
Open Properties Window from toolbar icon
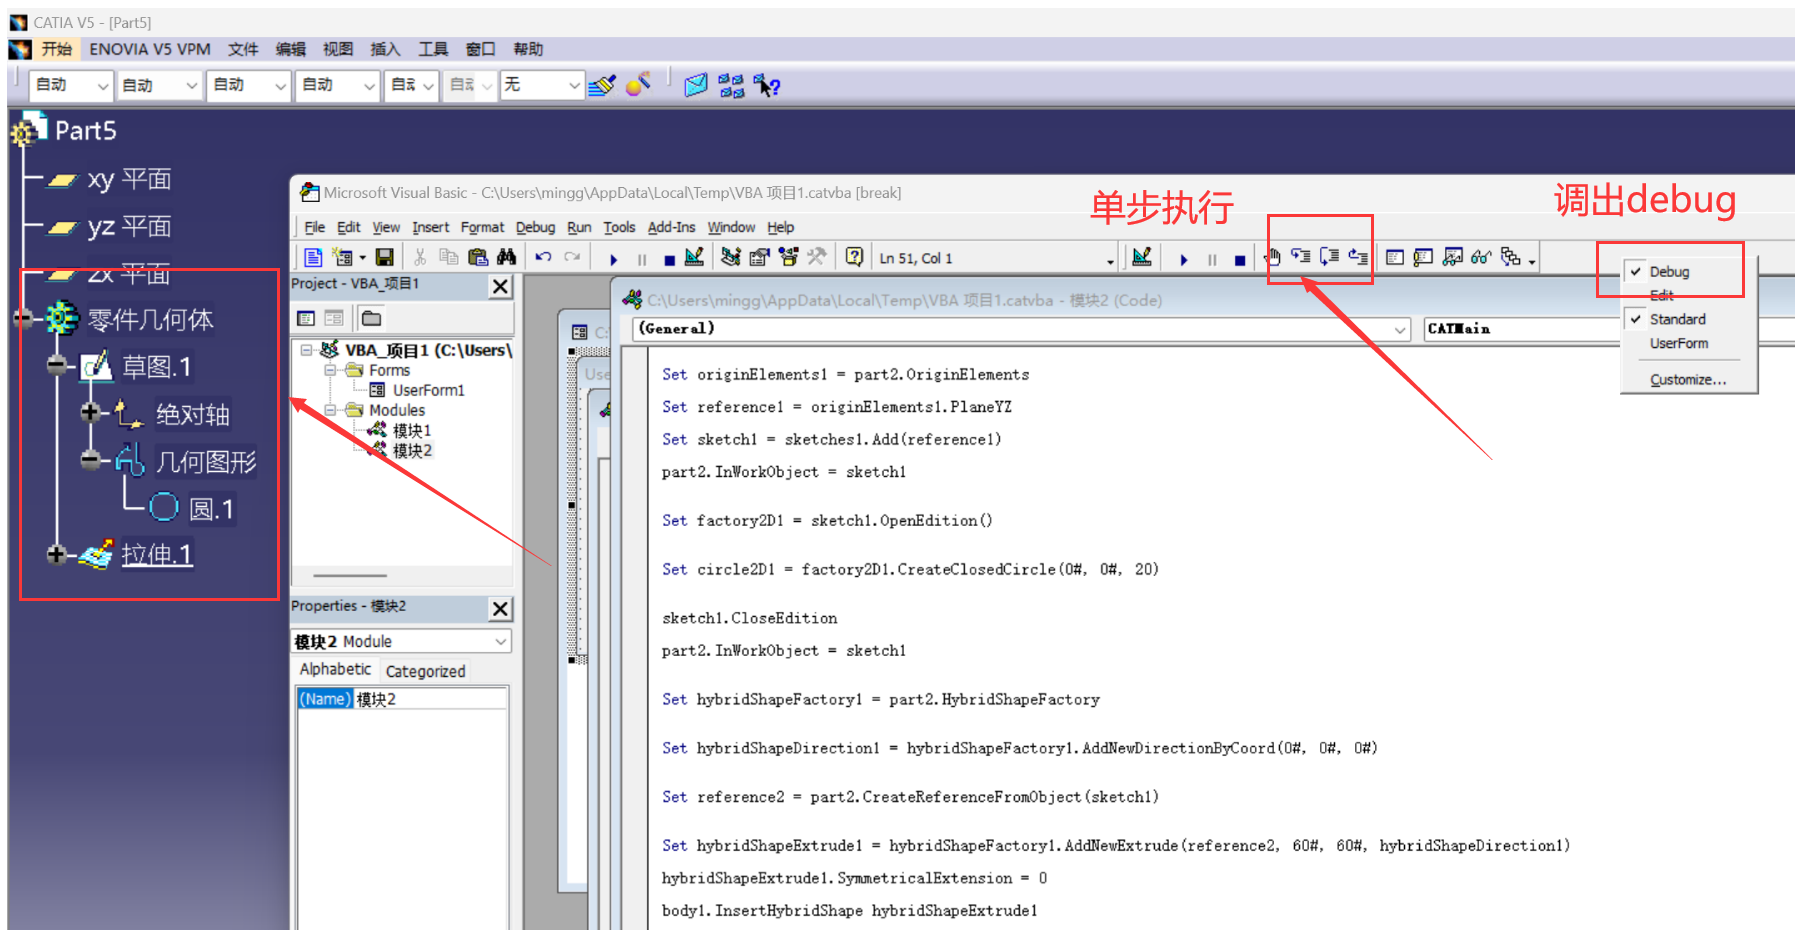(x=760, y=257)
